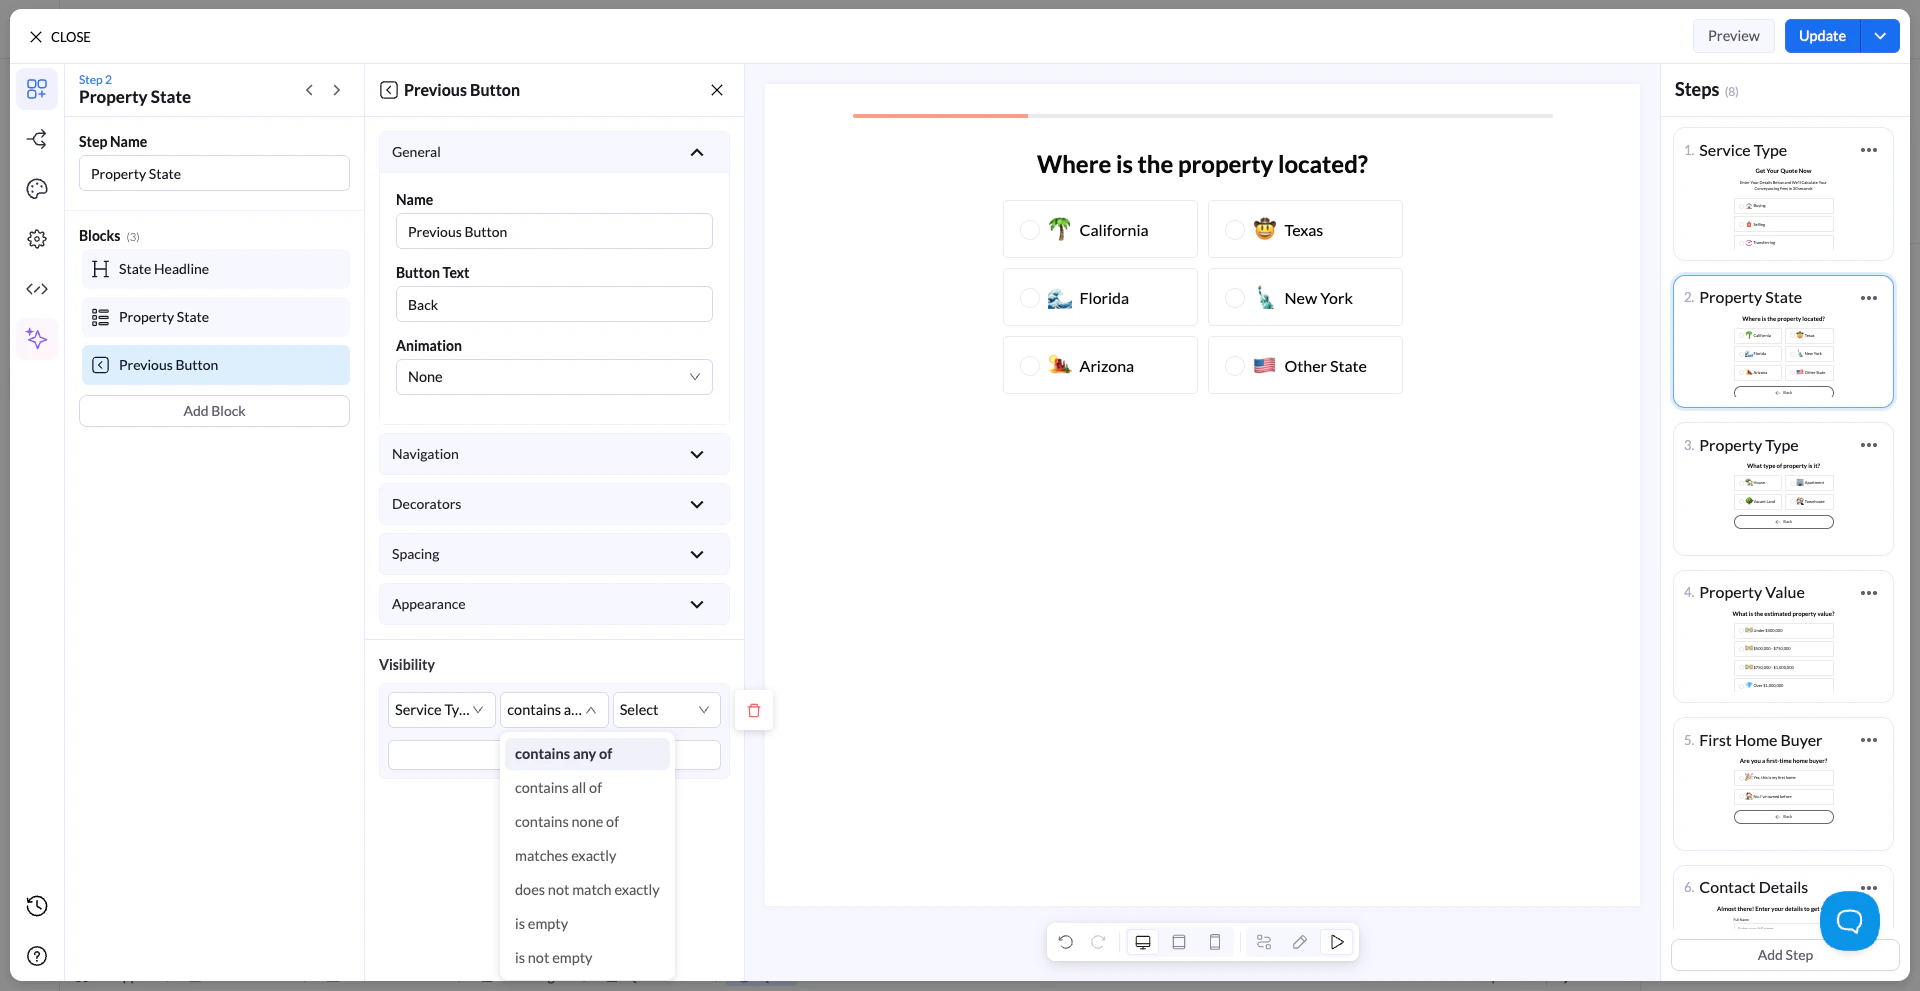Open the Service Type field dropdown

tap(441, 710)
